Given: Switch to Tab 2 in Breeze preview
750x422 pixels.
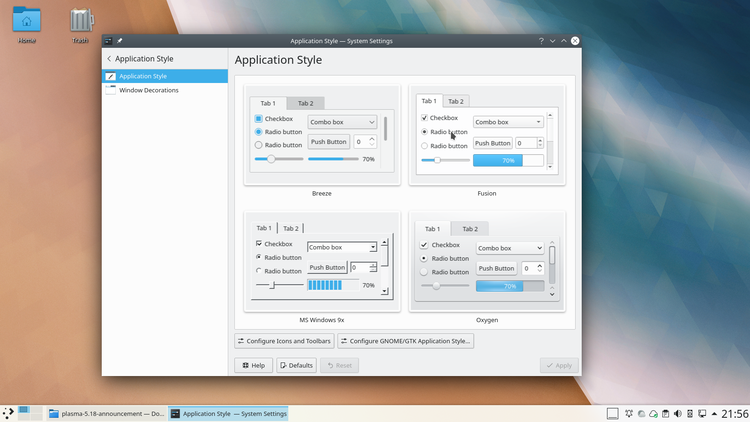Looking at the screenshot, I should 306,103.
